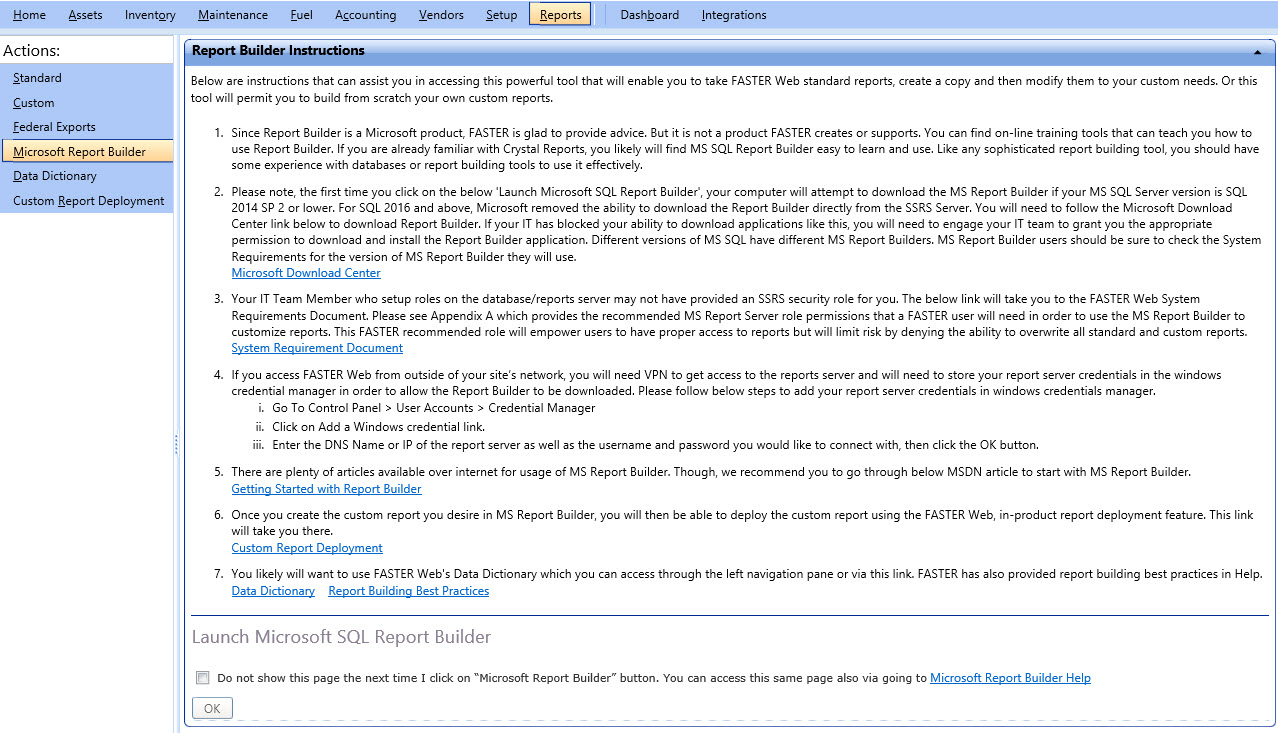Click Launch Microsoft SQL Report Builder

pos(341,637)
